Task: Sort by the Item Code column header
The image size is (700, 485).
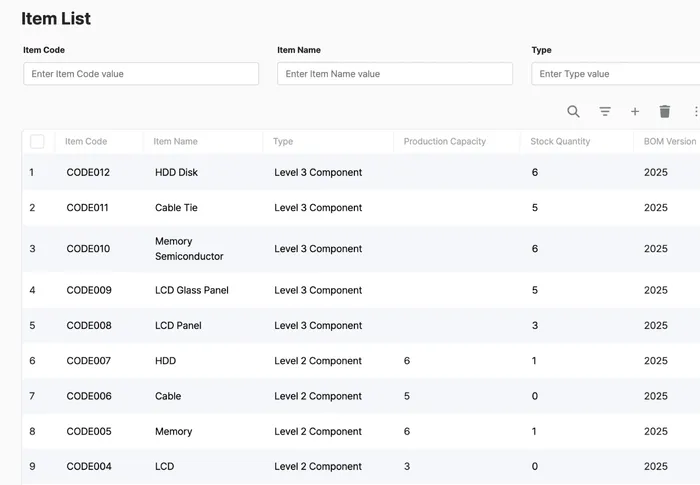Action: pos(86,142)
